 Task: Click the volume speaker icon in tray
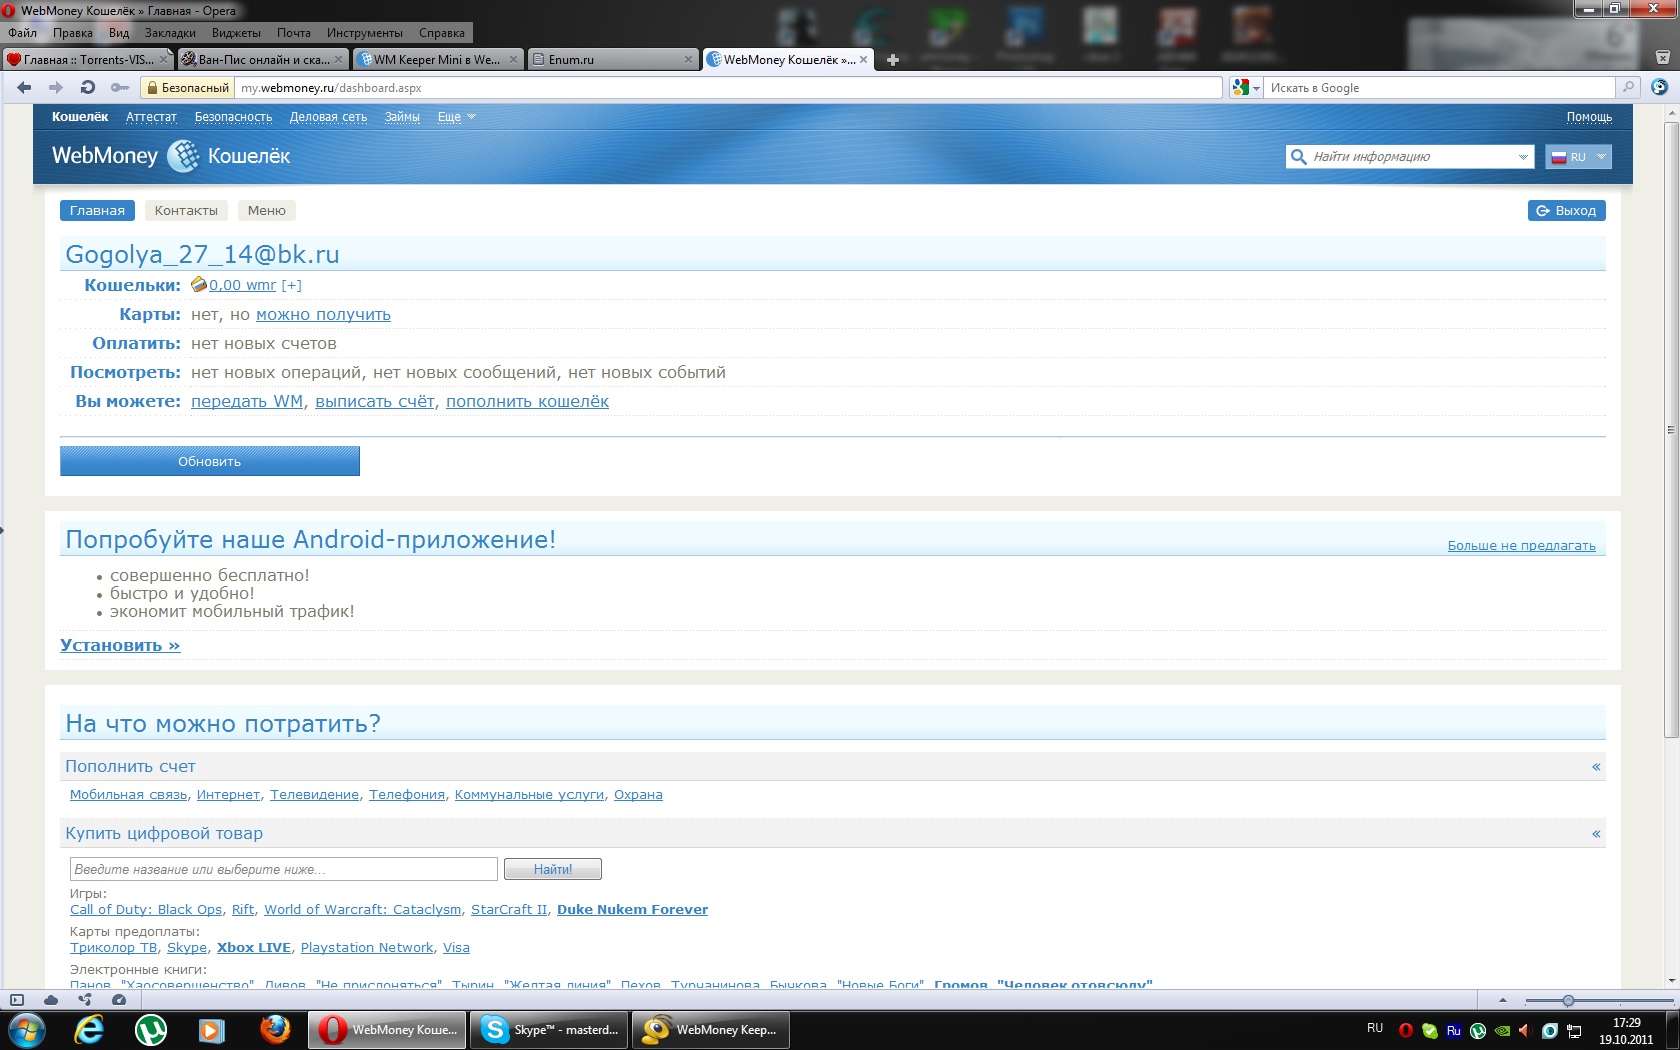point(1525,1031)
